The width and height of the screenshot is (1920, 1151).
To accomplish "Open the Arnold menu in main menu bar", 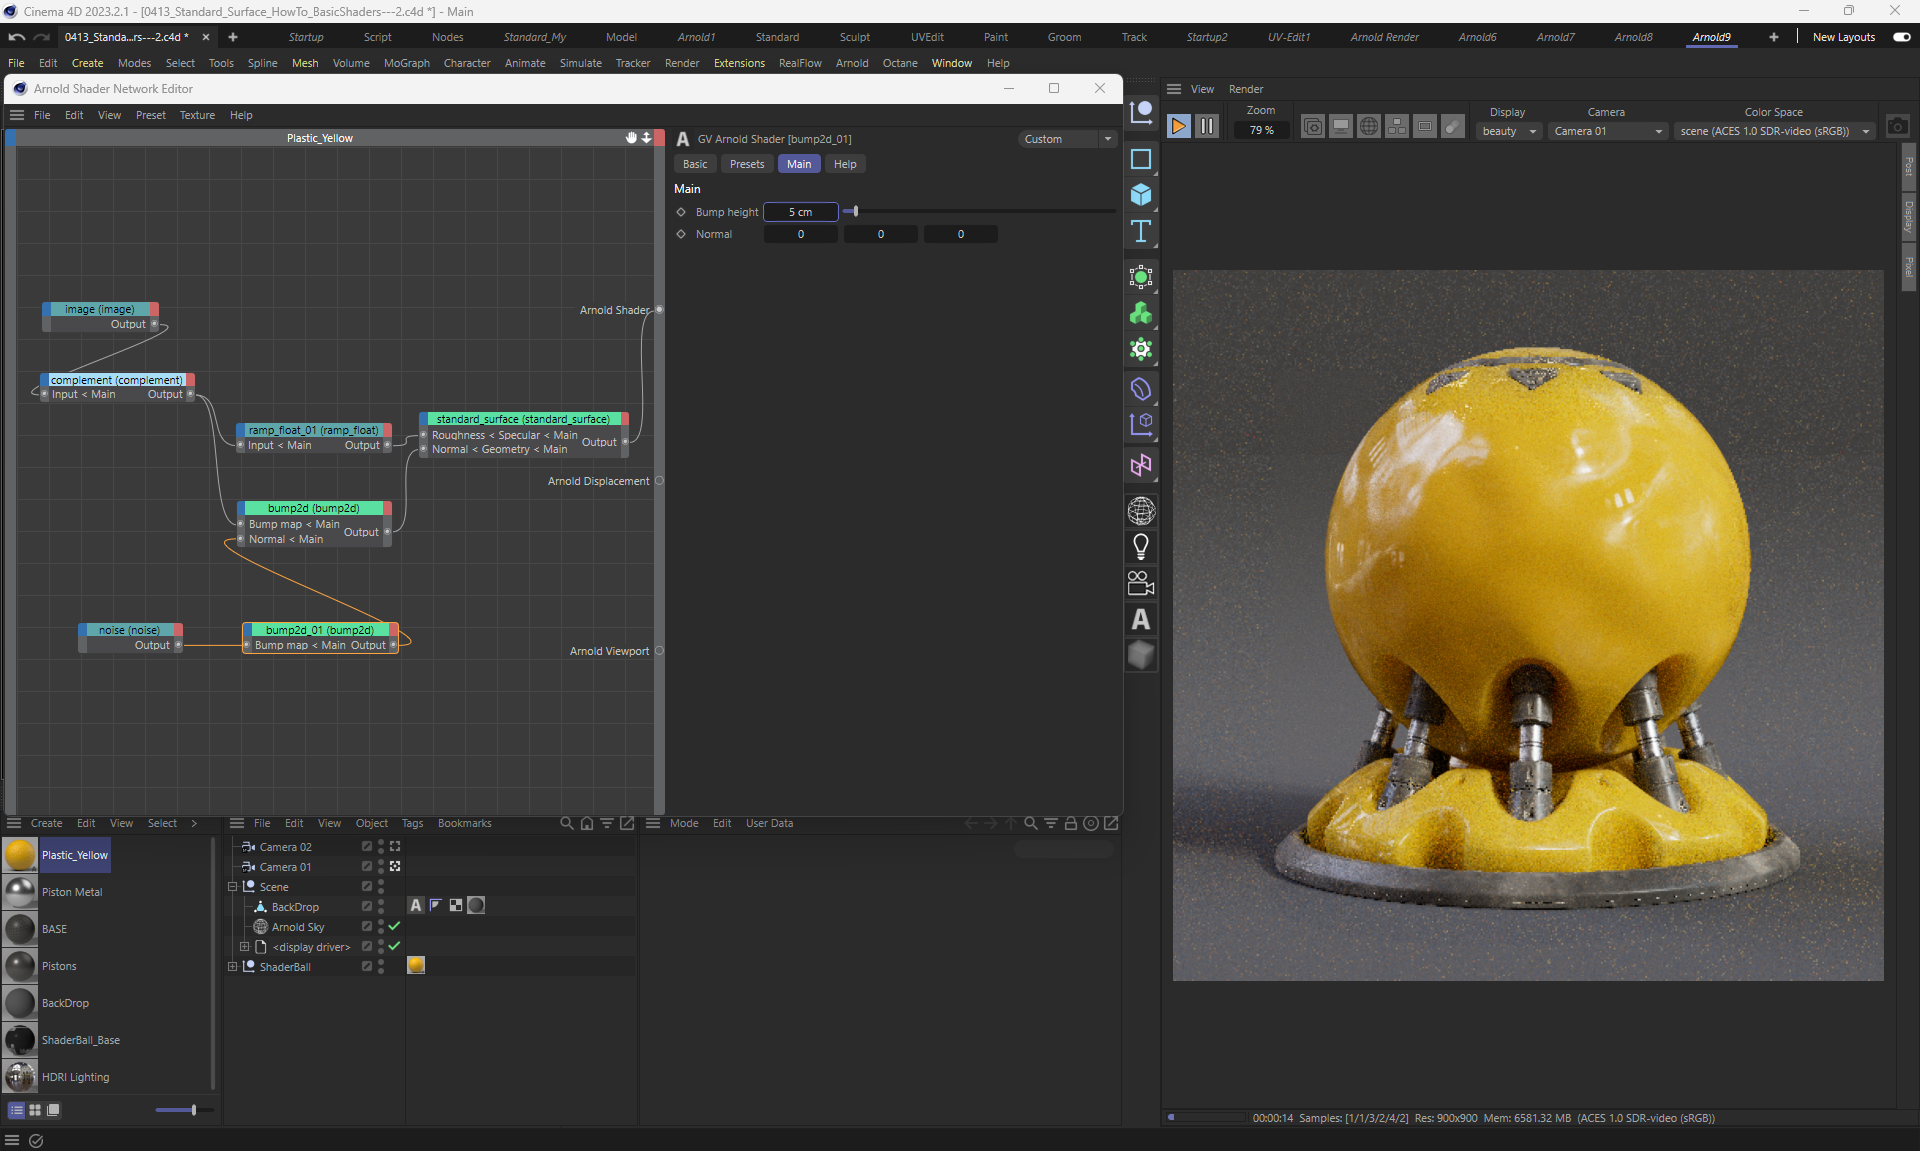I will (x=851, y=63).
